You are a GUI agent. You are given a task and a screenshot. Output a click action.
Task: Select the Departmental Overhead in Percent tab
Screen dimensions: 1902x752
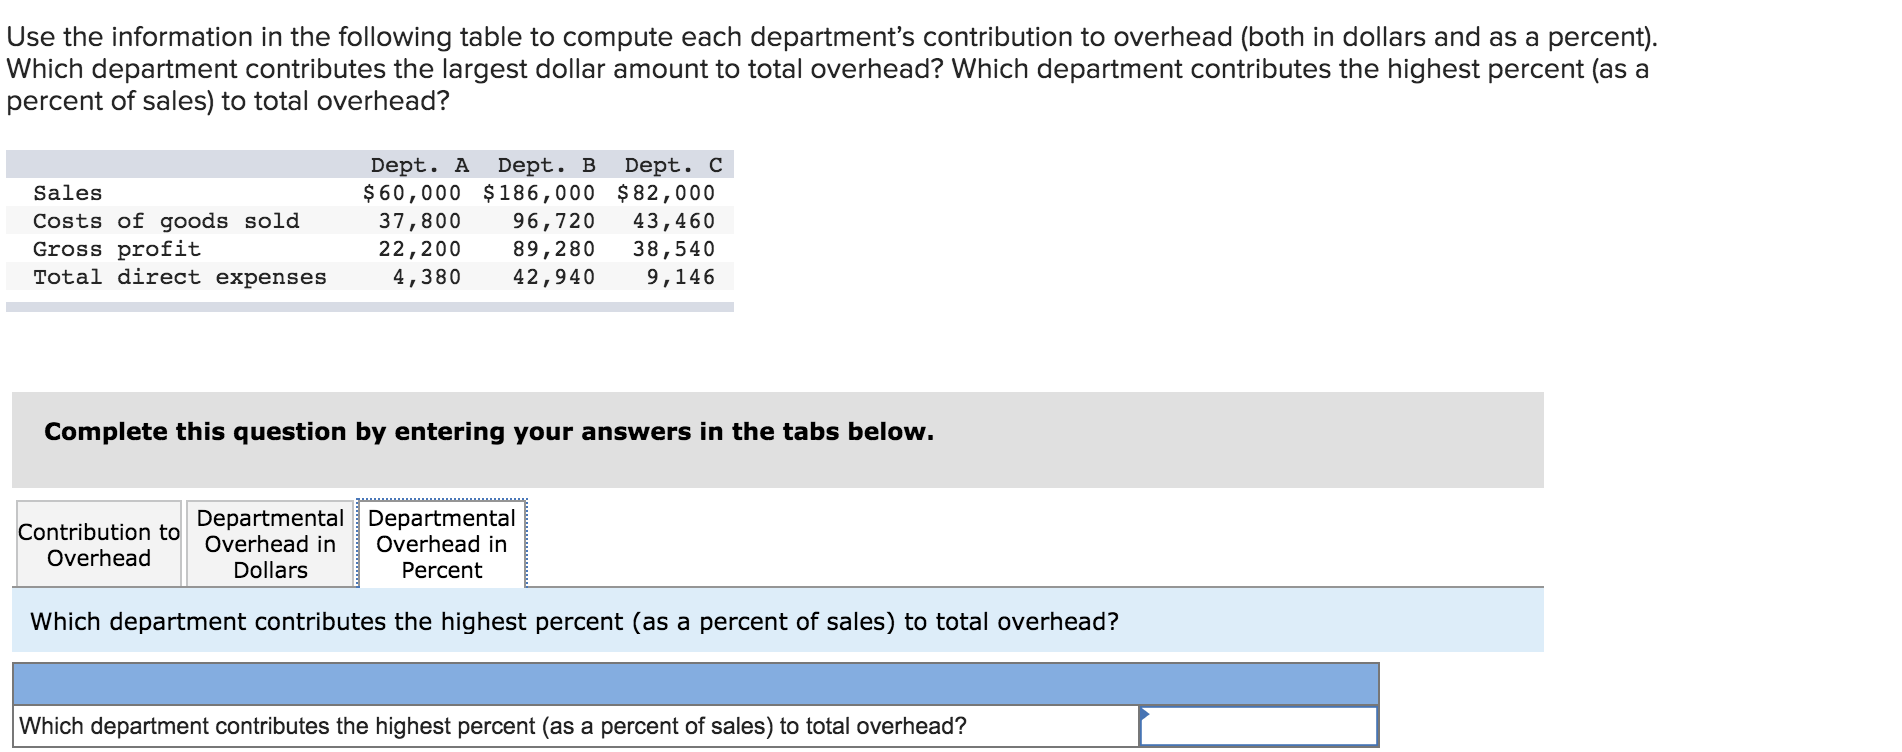coord(440,544)
